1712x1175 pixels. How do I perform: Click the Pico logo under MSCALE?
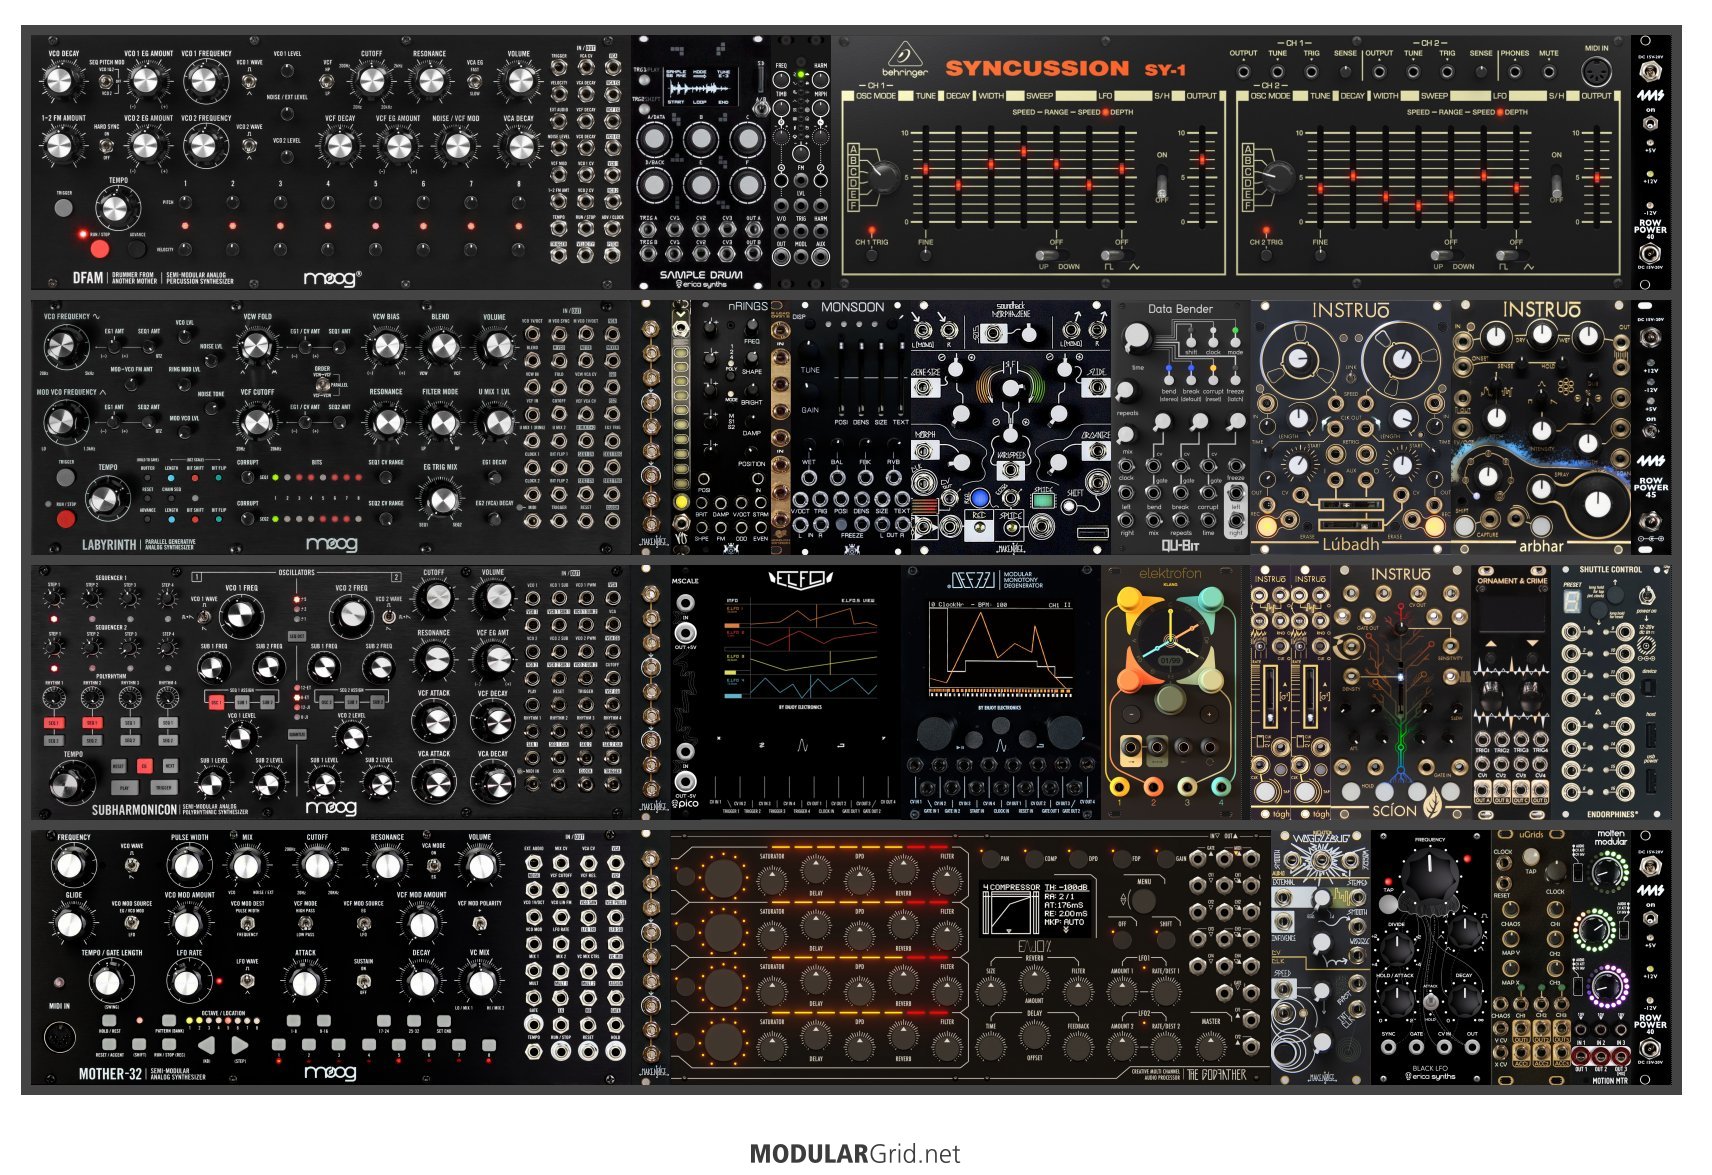685,803
